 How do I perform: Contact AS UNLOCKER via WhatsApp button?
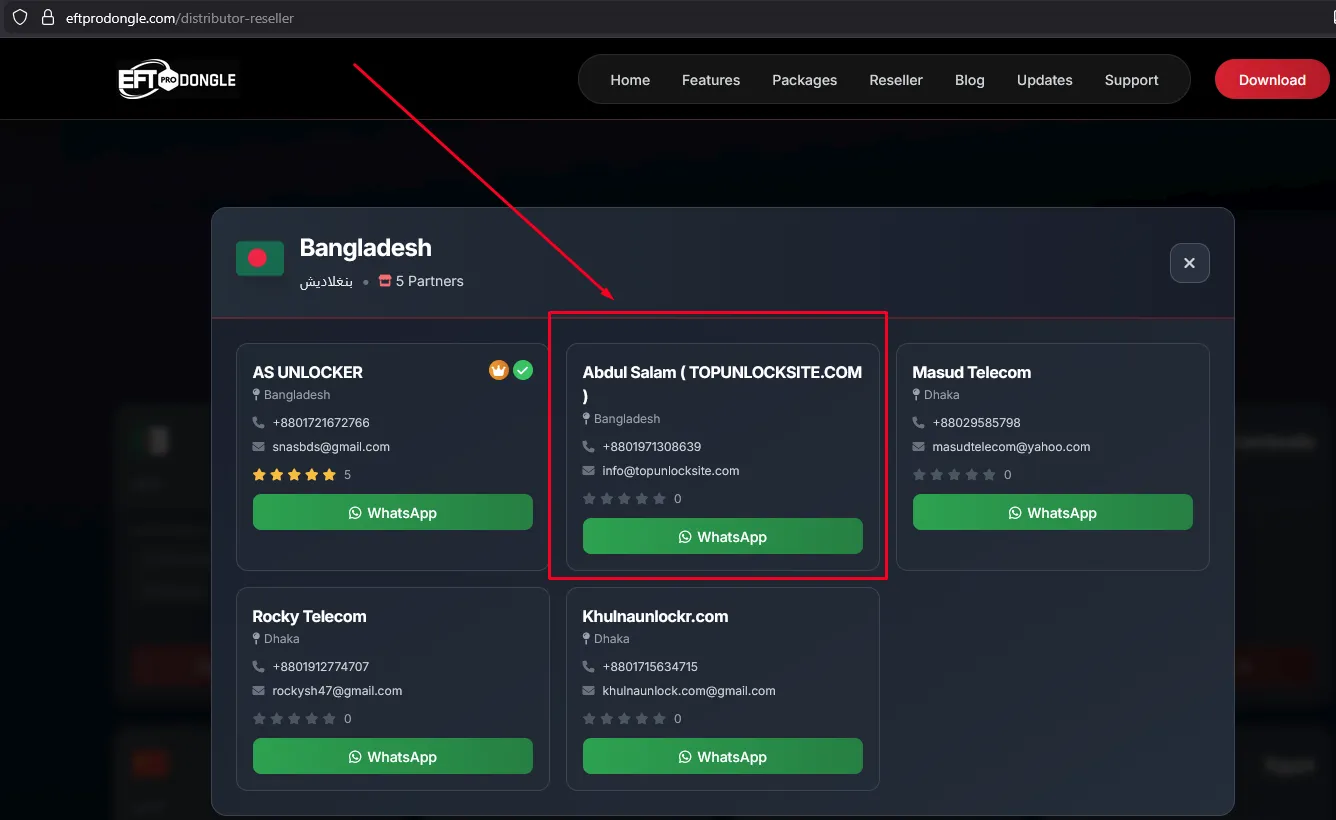pos(392,513)
